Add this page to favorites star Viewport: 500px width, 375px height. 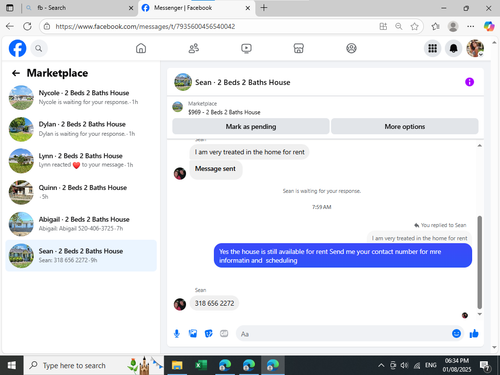[414, 26]
